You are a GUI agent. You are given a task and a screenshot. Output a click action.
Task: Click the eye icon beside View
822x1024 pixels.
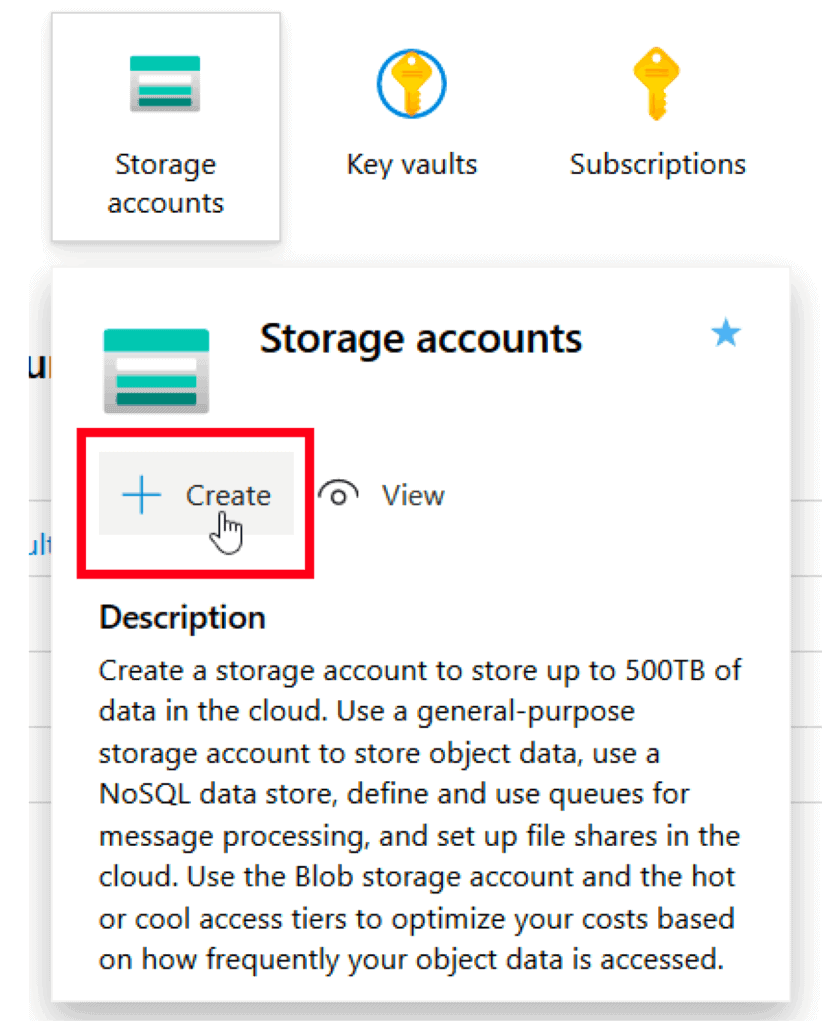click(x=339, y=495)
